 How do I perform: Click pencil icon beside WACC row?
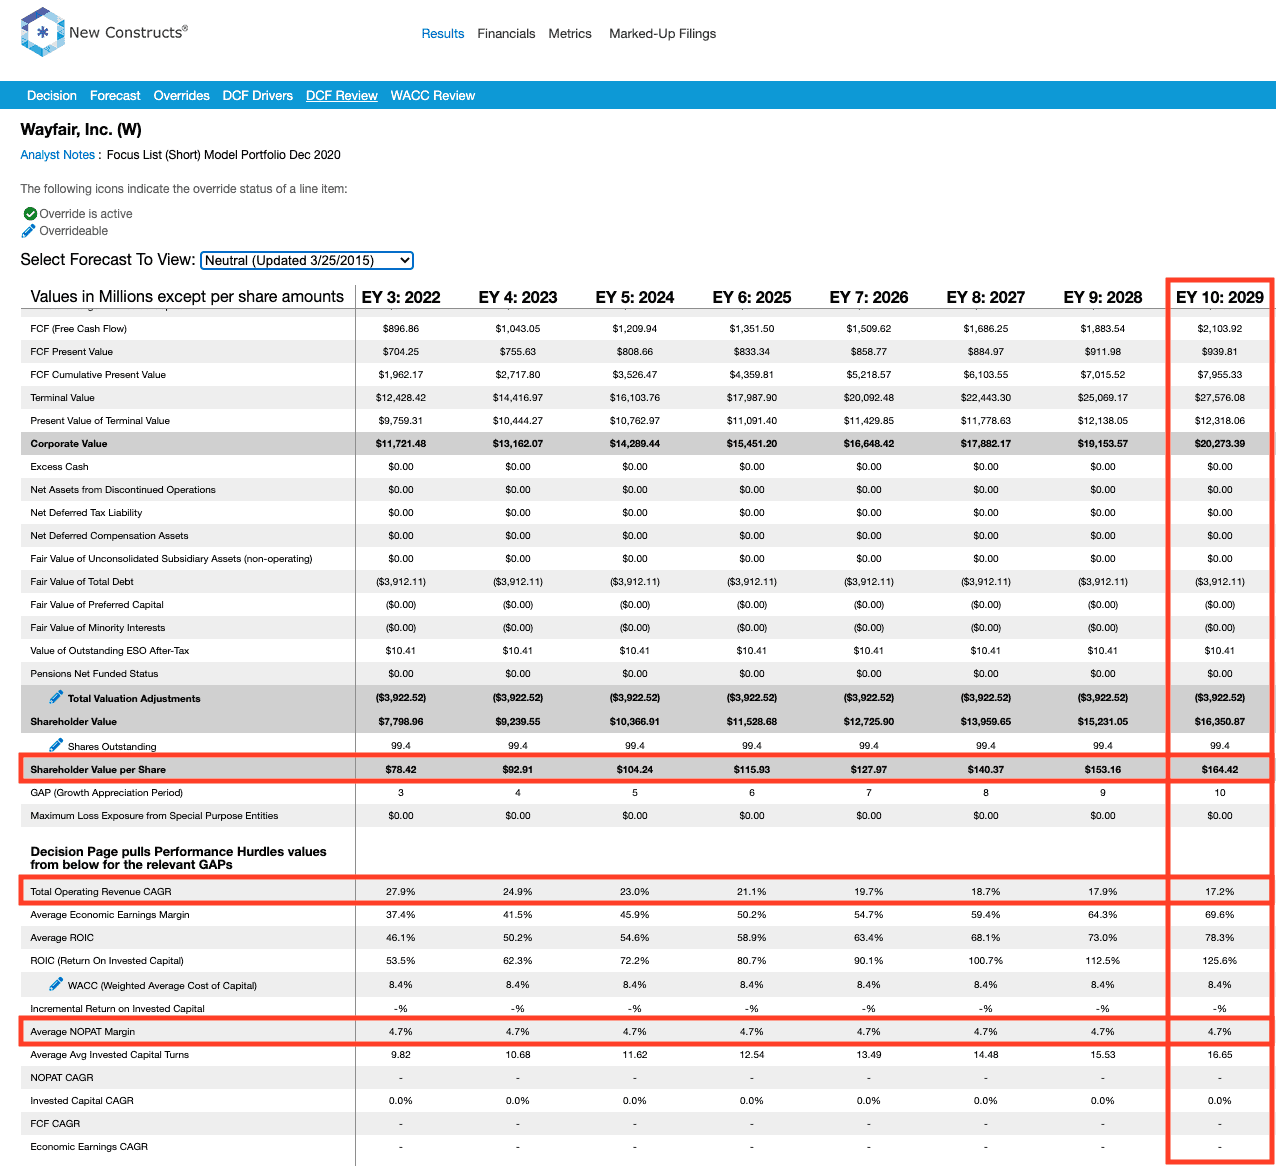coord(56,984)
